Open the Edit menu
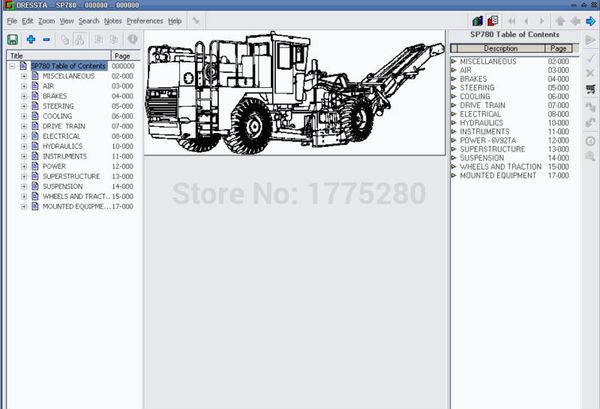 tap(27, 21)
